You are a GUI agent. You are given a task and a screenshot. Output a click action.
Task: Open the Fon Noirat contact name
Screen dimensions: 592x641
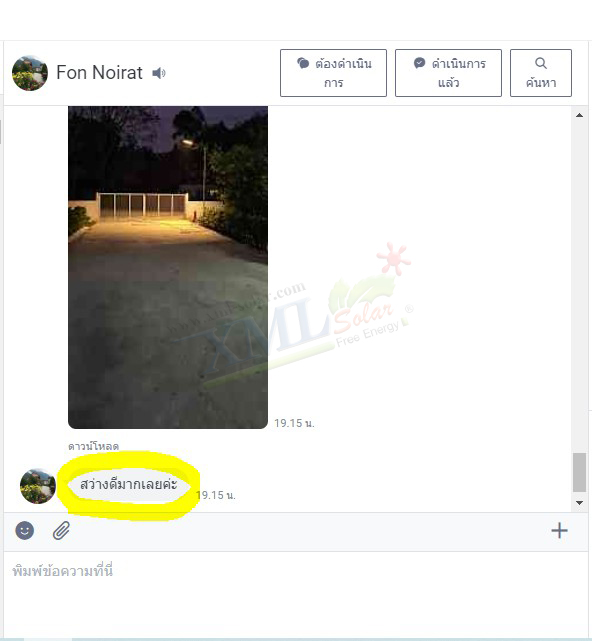tap(99, 73)
